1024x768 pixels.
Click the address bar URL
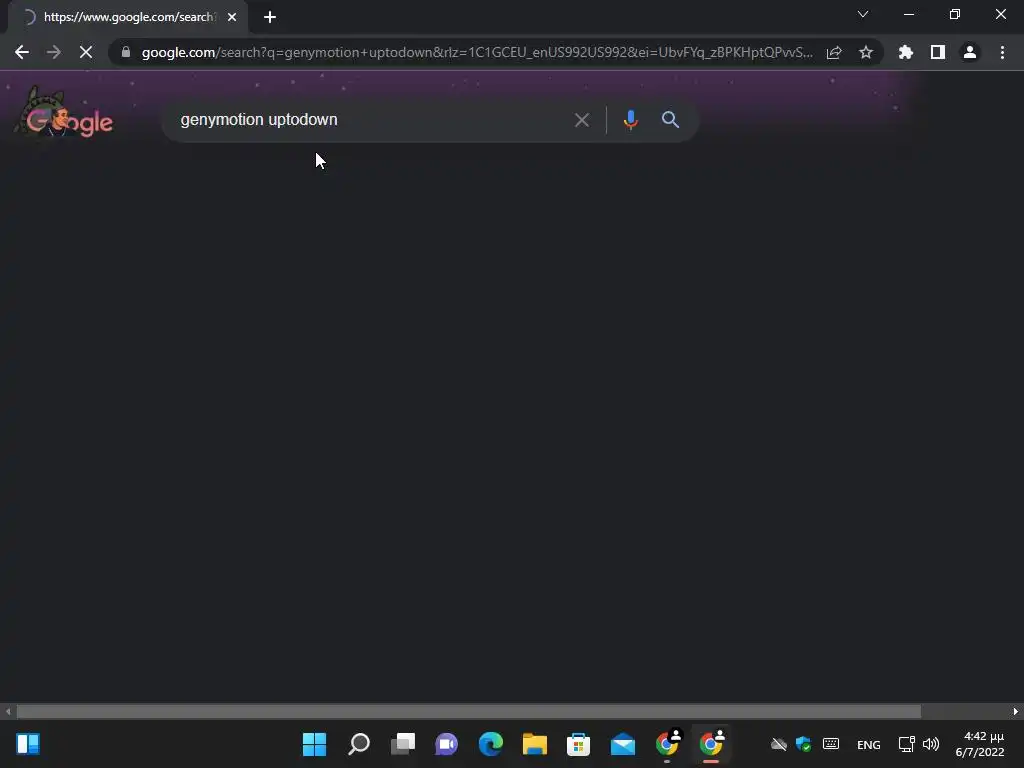coord(477,52)
